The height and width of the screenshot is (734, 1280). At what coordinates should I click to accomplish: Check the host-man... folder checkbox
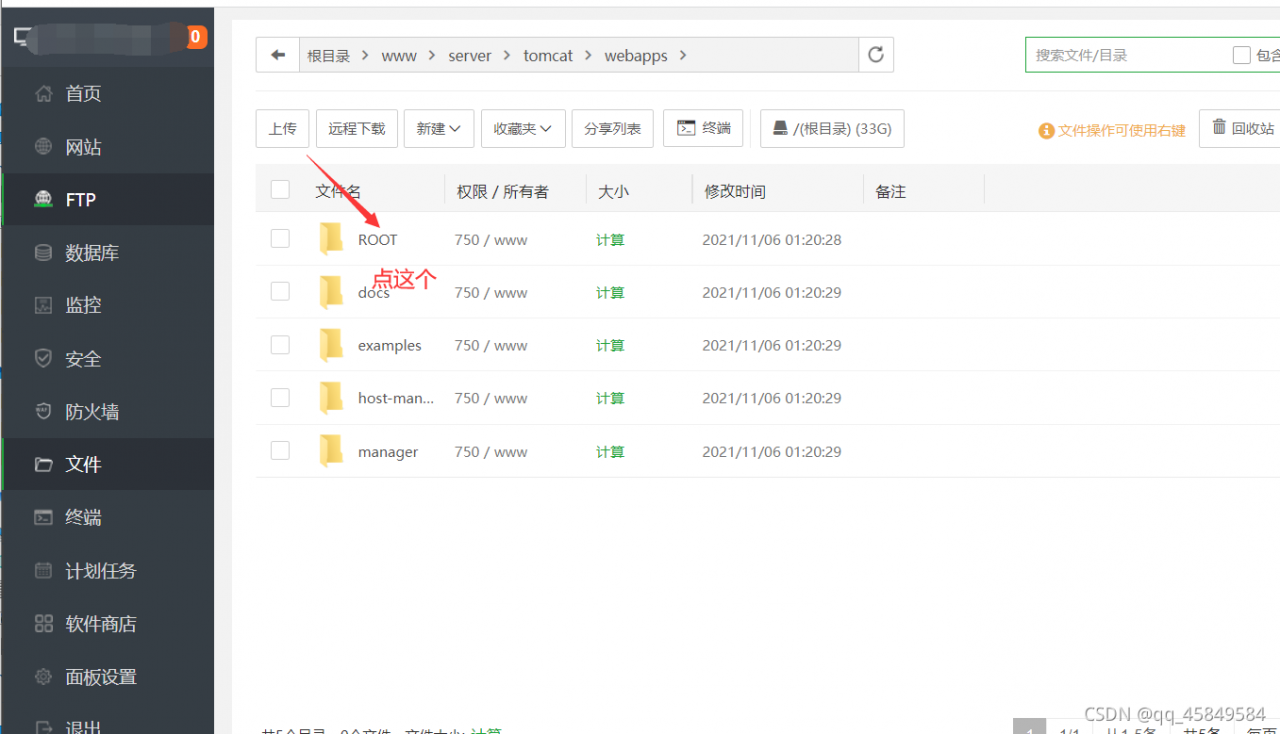[280, 398]
